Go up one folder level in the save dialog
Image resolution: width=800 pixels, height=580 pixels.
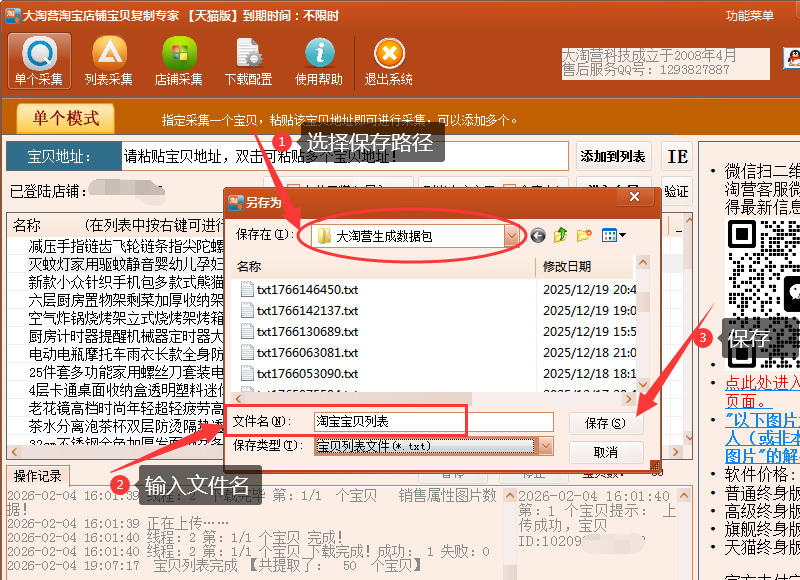pos(561,236)
